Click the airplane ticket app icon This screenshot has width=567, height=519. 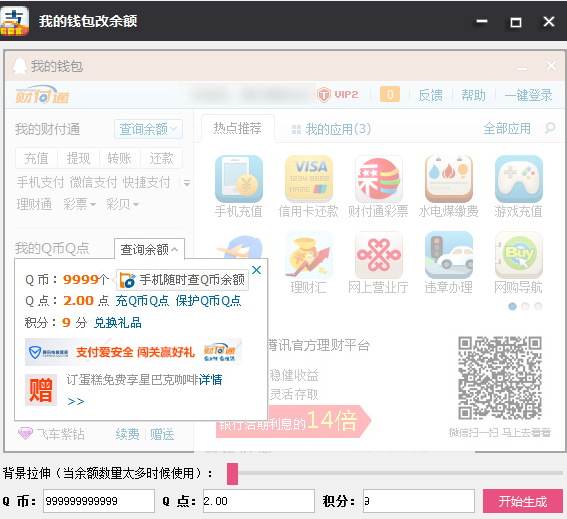(239, 246)
